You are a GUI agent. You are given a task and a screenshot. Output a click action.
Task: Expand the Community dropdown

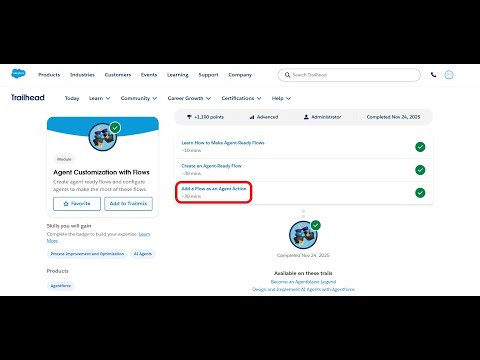(x=139, y=98)
